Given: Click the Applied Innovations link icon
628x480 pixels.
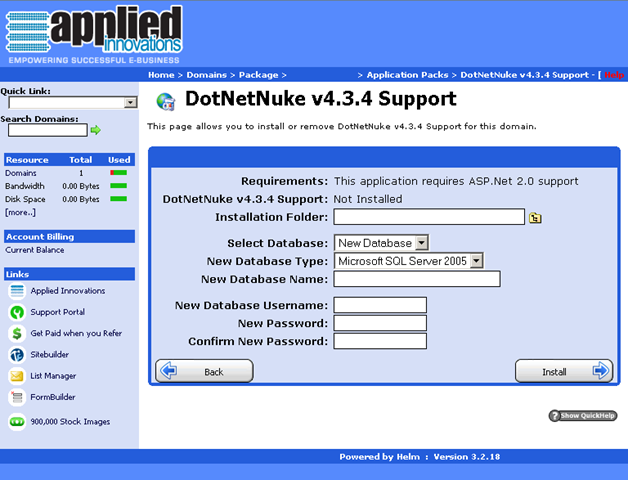Looking at the screenshot, I should coord(16,291).
